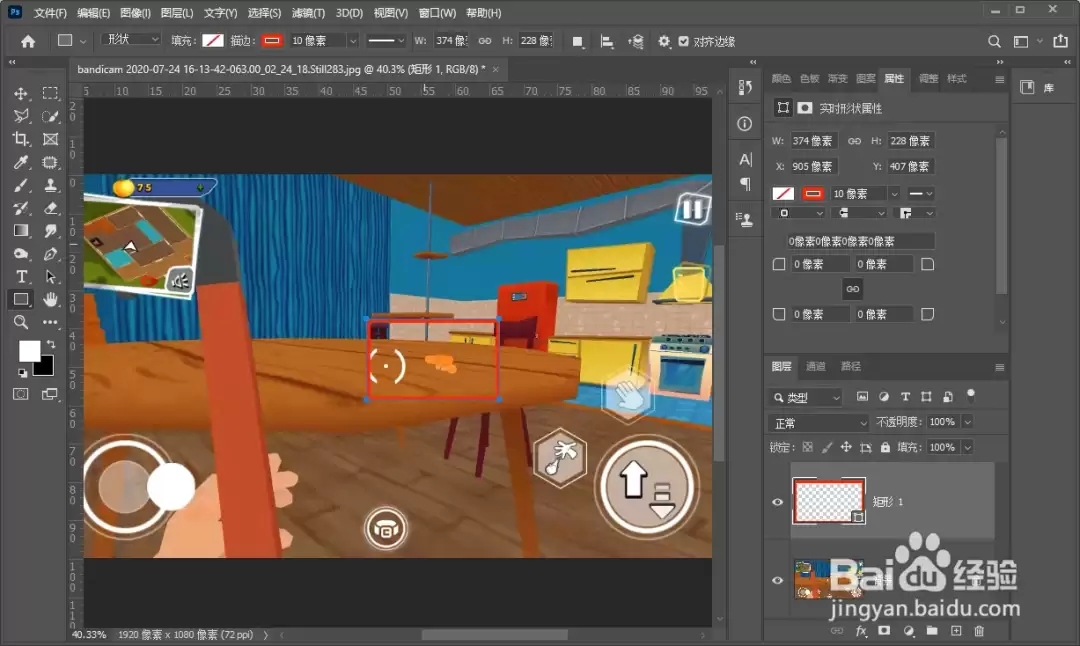Viewport: 1080px width, 646px height.
Task: Open path operations in options bar
Action: point(578,42)
